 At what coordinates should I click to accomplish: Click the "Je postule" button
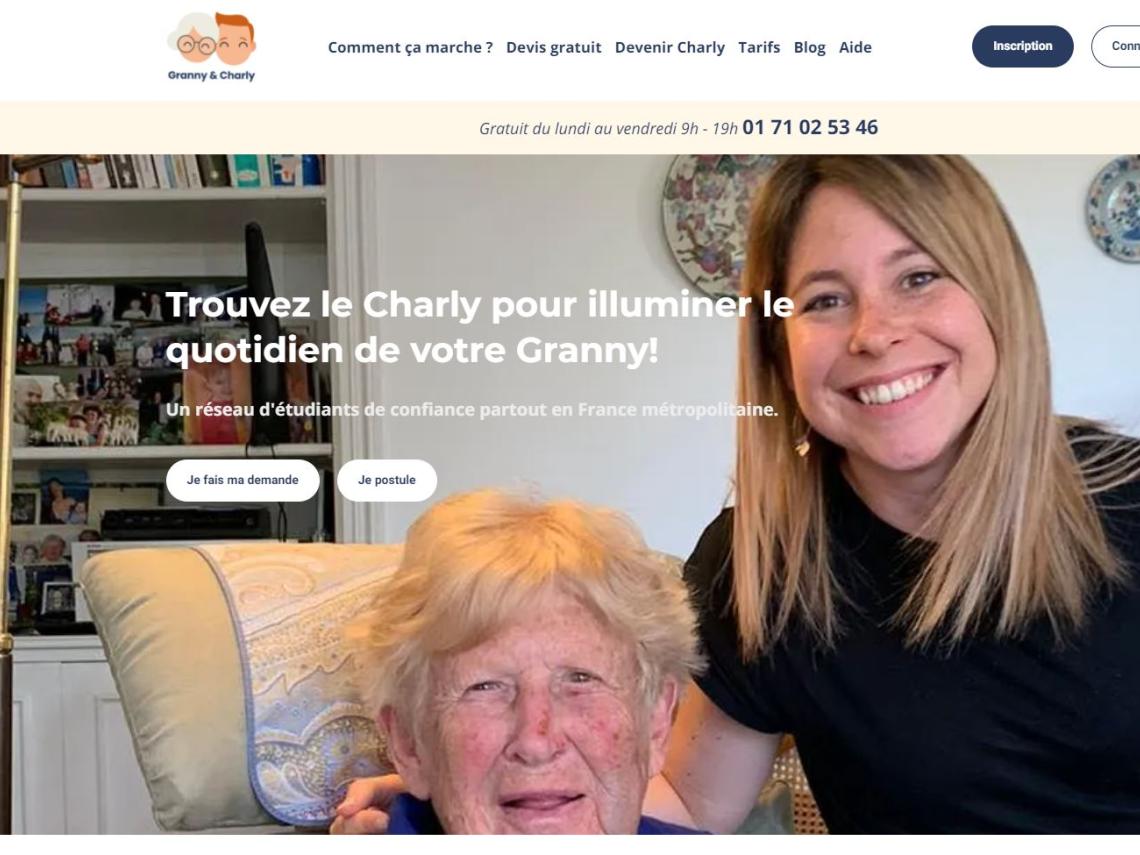point(387,480)
